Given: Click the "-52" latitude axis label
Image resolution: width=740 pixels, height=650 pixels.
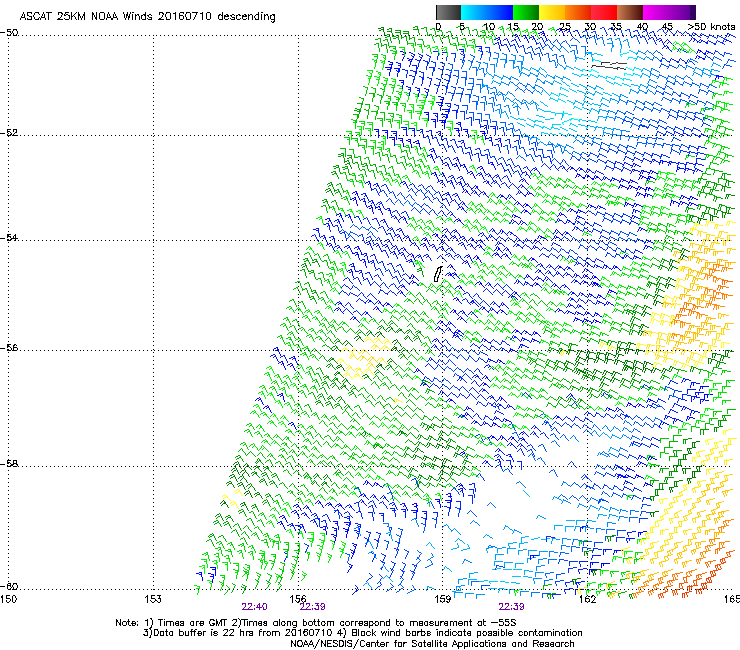Looking at the screenshot, I should [9, 133].
